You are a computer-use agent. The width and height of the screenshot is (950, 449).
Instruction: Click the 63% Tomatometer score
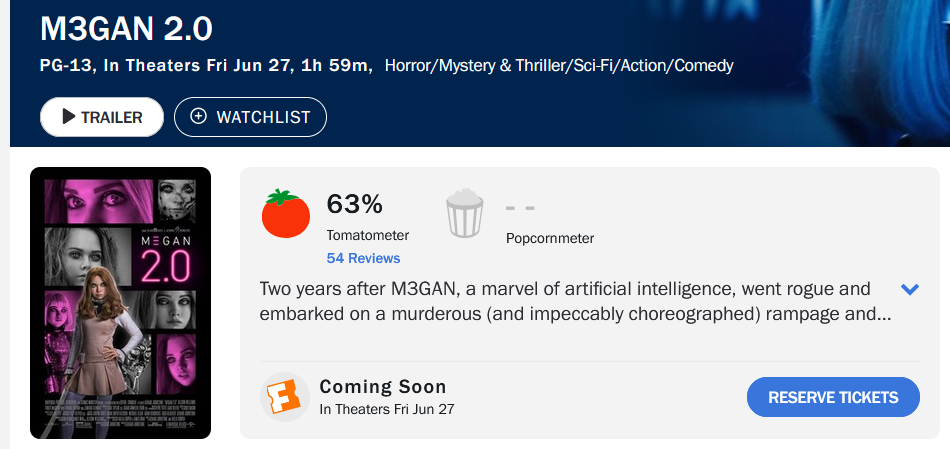[x=354, y=204]
